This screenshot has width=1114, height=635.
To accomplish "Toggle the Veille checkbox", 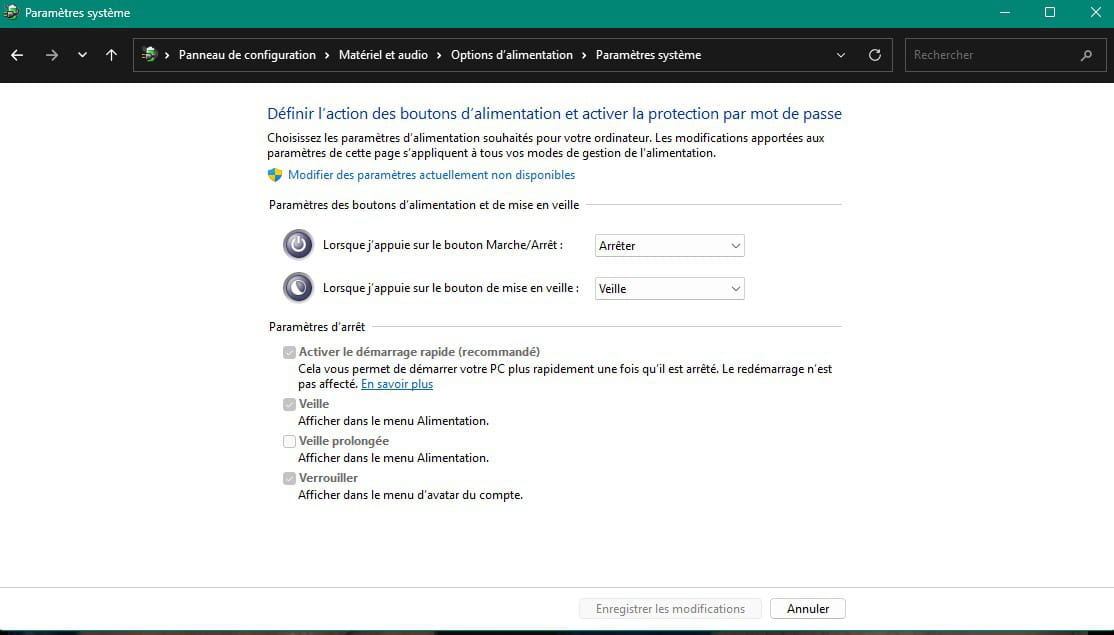I will [x=289, y=404].
